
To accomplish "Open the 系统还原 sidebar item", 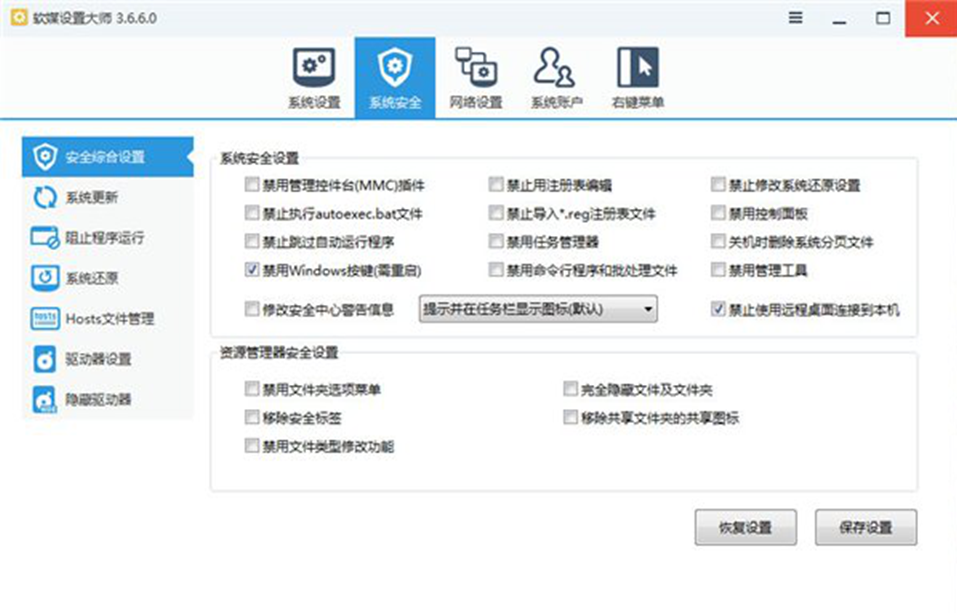I will [x=90, y=278].
